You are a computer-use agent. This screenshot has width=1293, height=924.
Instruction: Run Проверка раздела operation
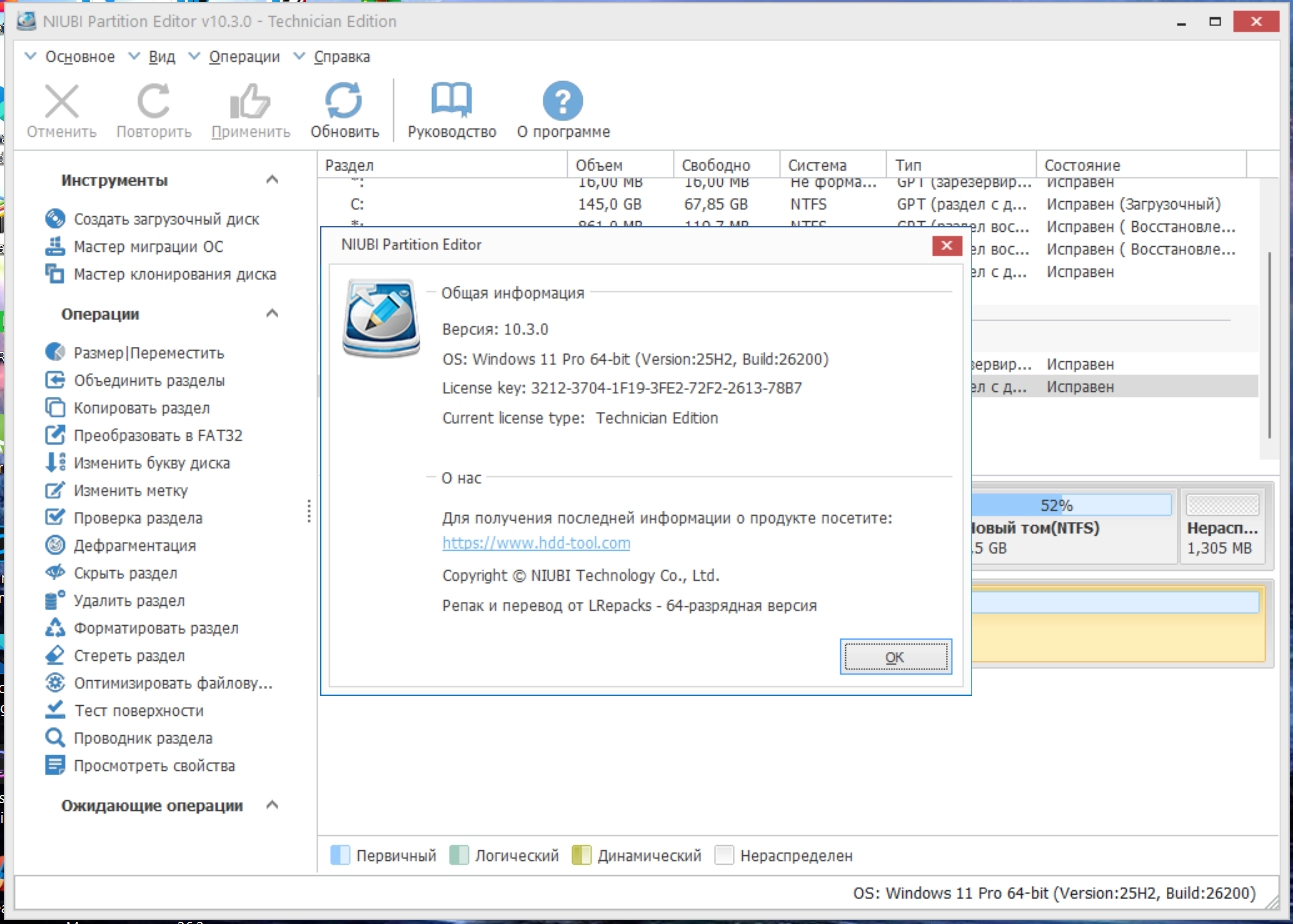click(124, 518)
